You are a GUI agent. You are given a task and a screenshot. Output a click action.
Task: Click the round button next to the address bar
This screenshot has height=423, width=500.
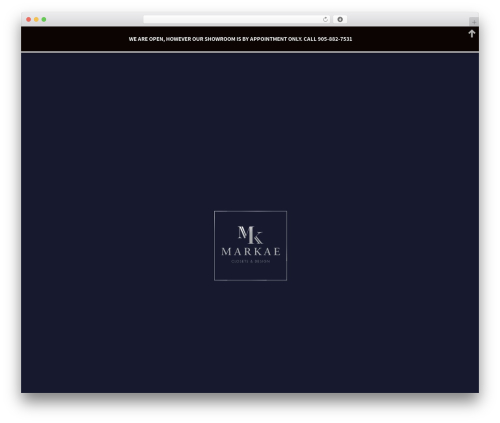[340, 20]
